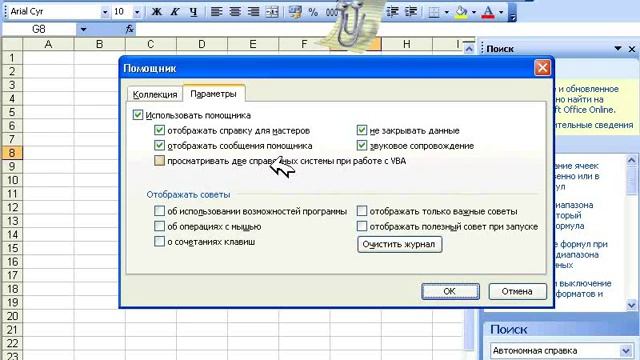Open the borders dropdown arrow
The width and height of the screenshot is (640, 360).
446,12
